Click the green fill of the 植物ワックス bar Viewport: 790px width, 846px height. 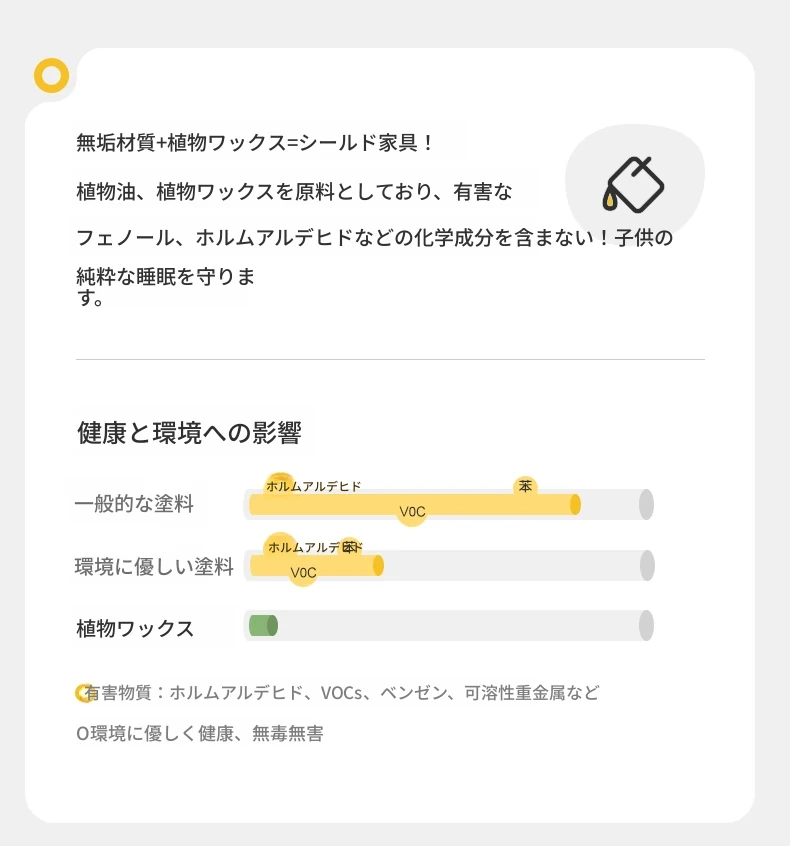point(263,626)
